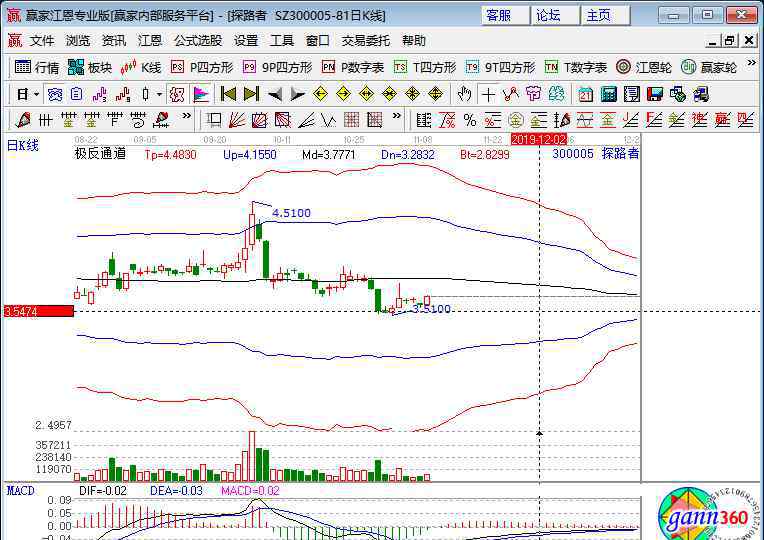This screenshot has width=764, height=540.
Task: Open the candlestick chart type dropdown arrow
Action: click(x=159, y=94)
